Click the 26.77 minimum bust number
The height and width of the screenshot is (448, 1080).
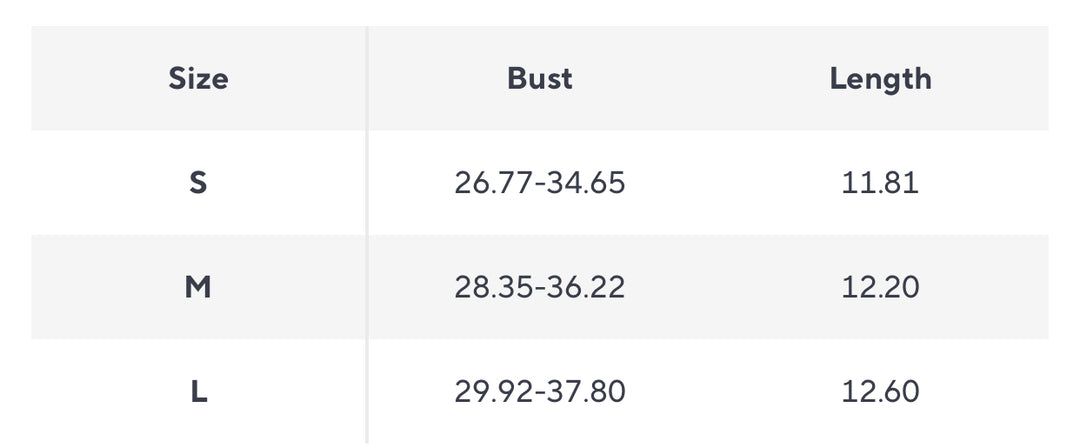tap(493, 183)
